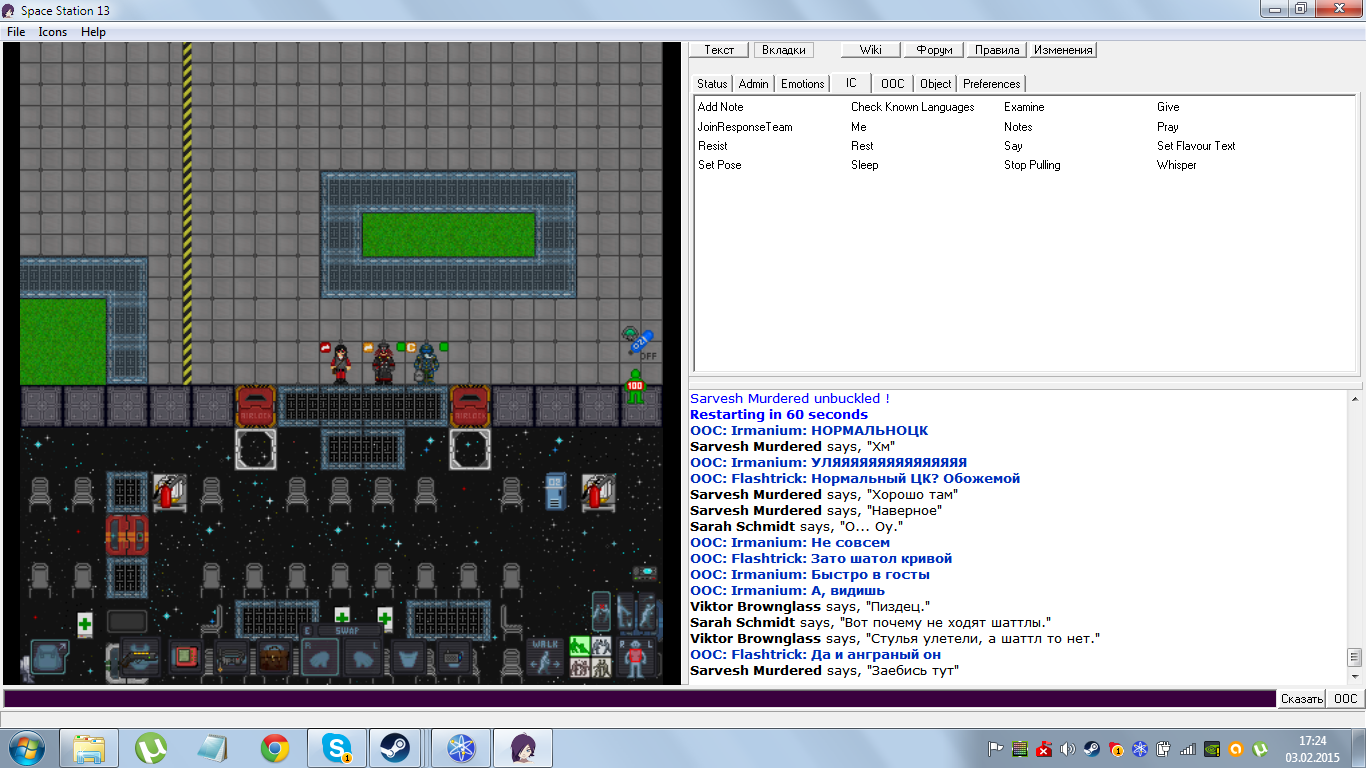Switch to the Preferences tab
This screenshot has height=768, width=1366.
[992, 84]
